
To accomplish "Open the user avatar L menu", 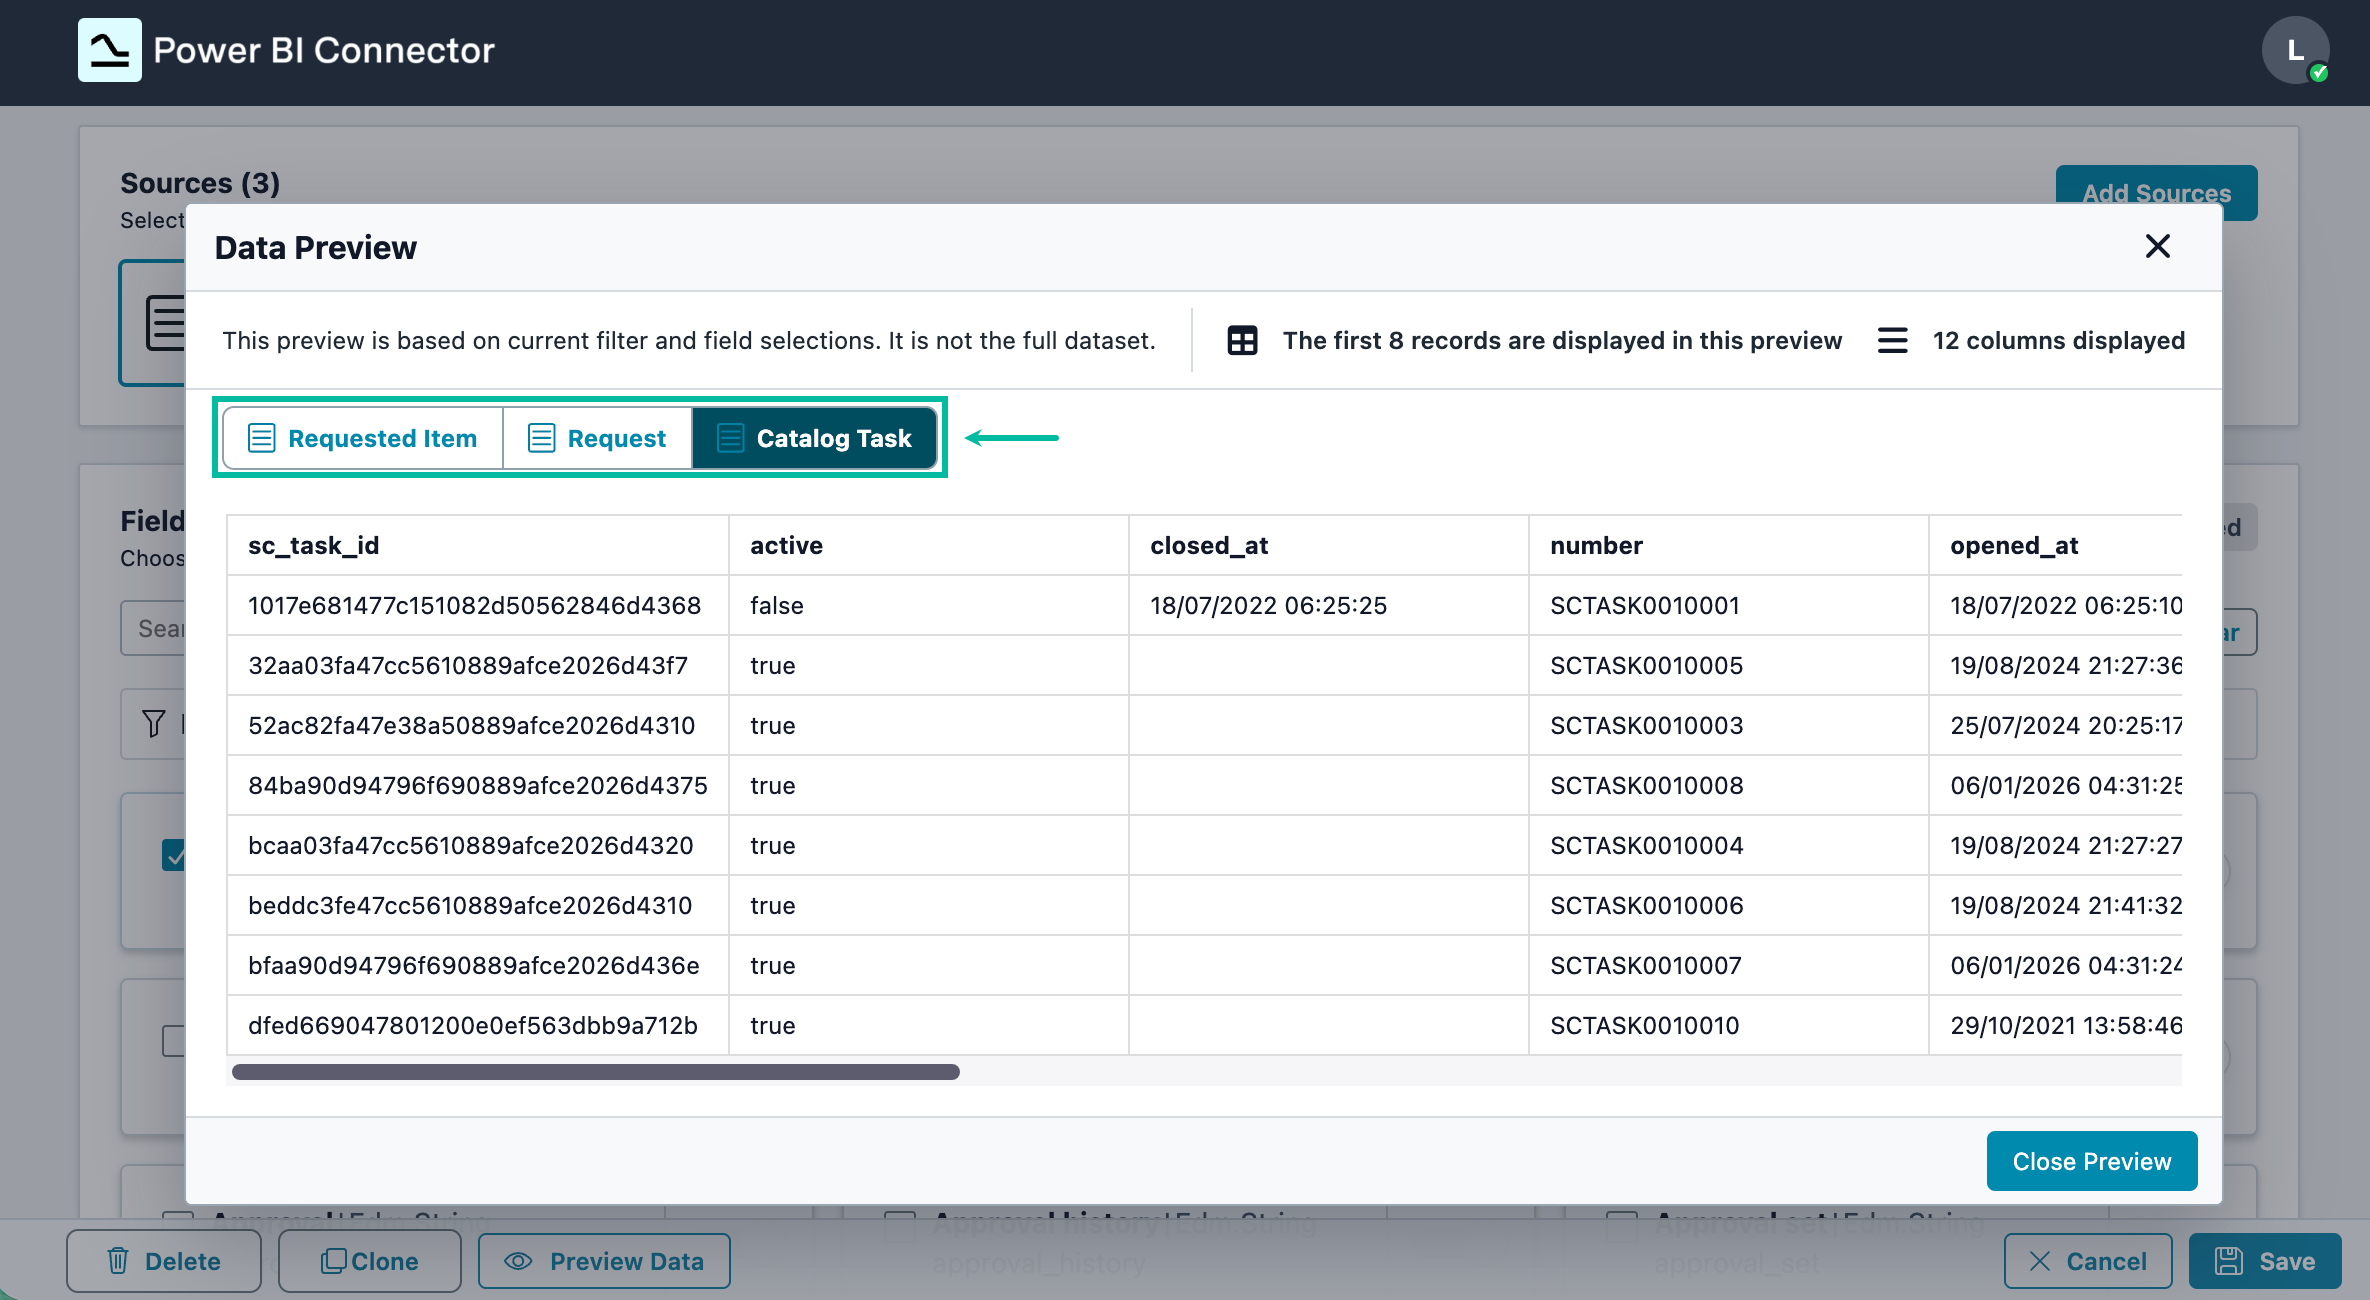I will tap(2296, 50).
